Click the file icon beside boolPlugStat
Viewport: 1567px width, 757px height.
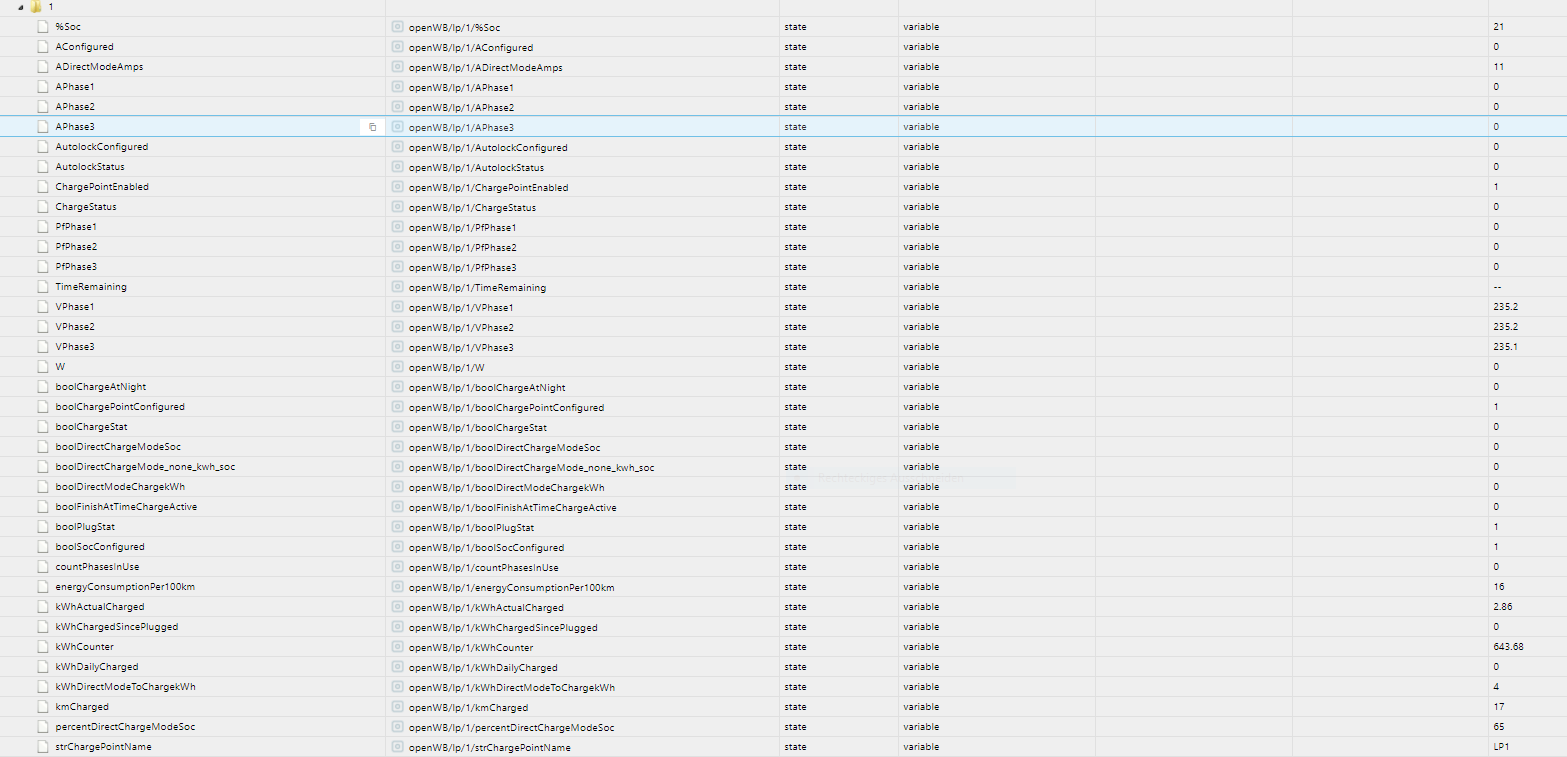pyautogui.click(x=43, y=527)
